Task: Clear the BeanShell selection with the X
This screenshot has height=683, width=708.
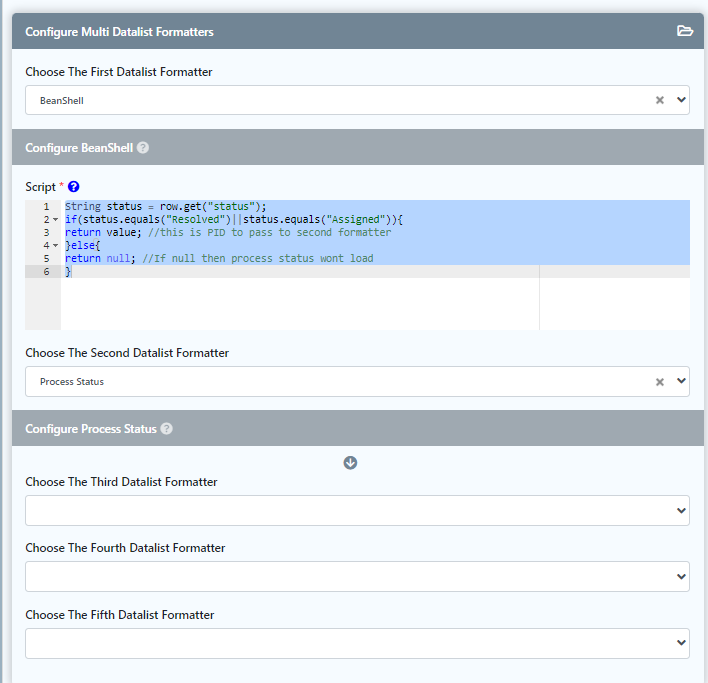Action: pyautogui.click(x=659, y=100)
